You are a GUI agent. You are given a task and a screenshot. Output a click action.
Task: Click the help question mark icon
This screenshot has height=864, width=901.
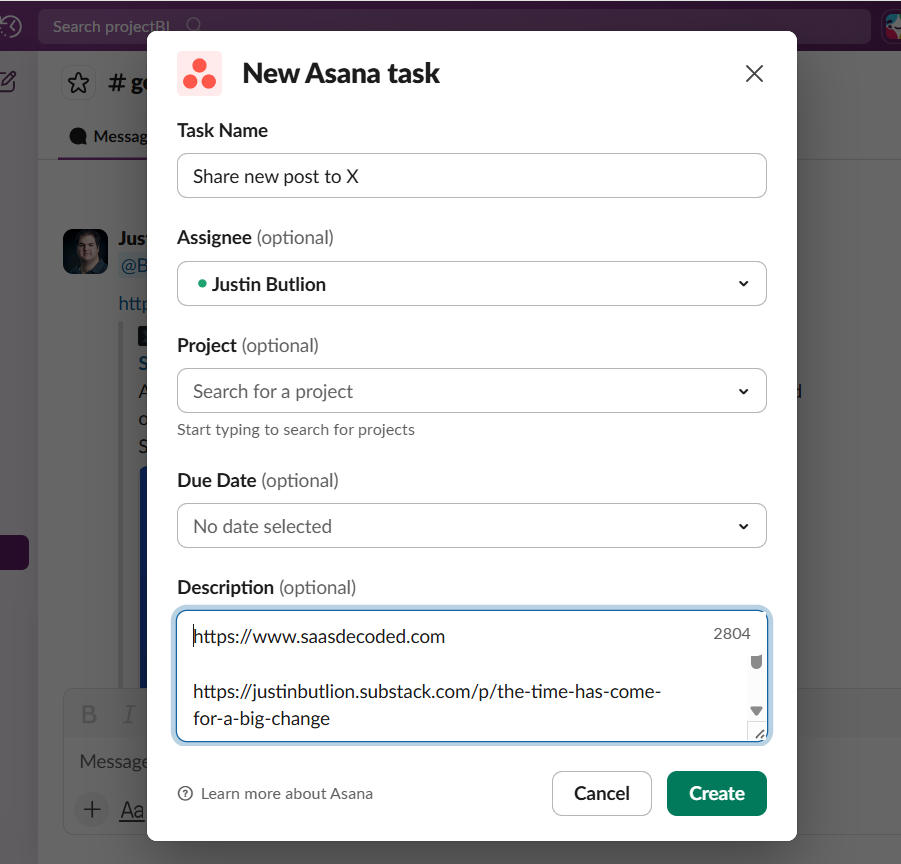185,793
